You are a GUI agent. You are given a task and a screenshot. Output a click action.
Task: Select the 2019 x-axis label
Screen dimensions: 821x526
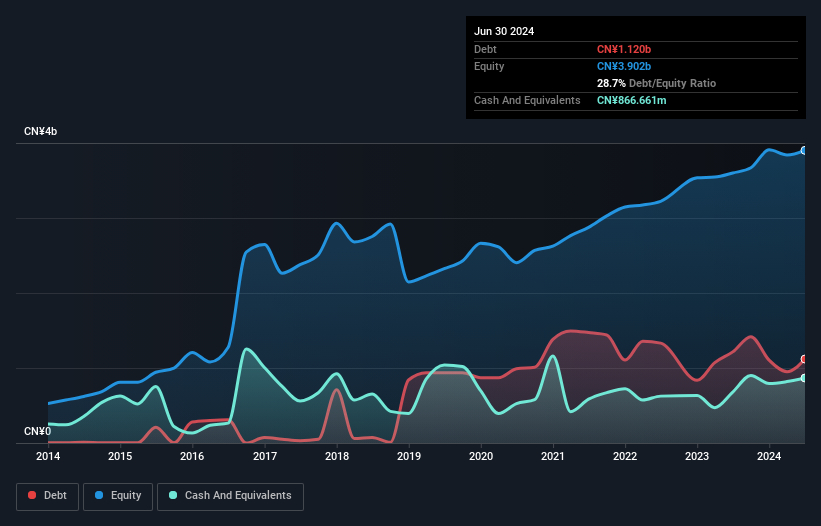coord(409,456)
